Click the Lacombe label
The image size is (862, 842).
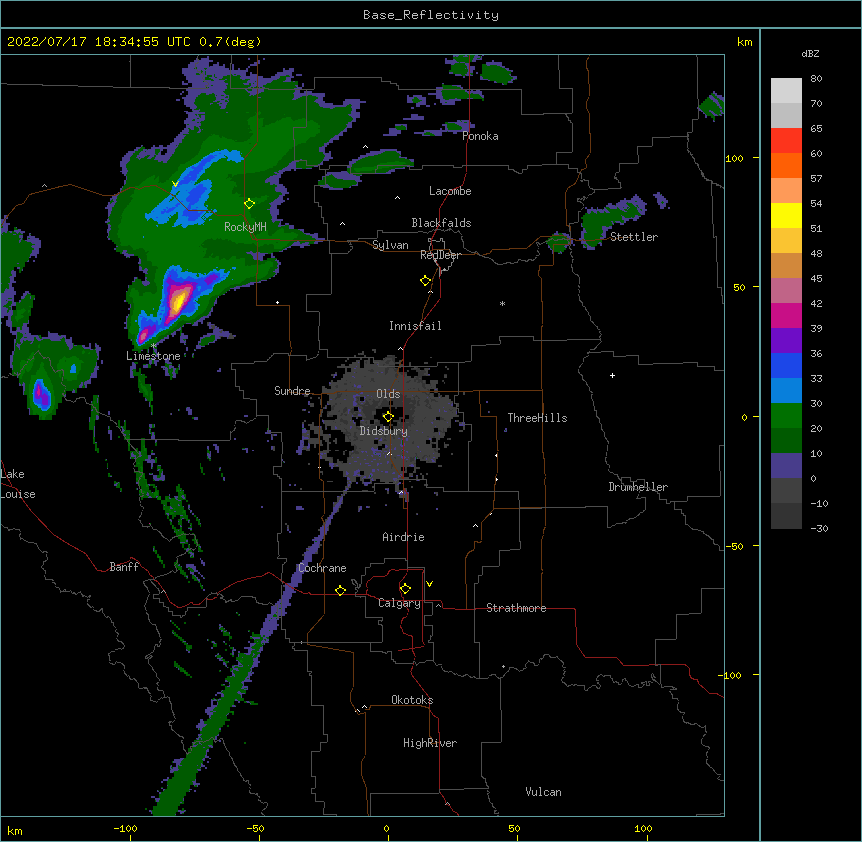450,191
